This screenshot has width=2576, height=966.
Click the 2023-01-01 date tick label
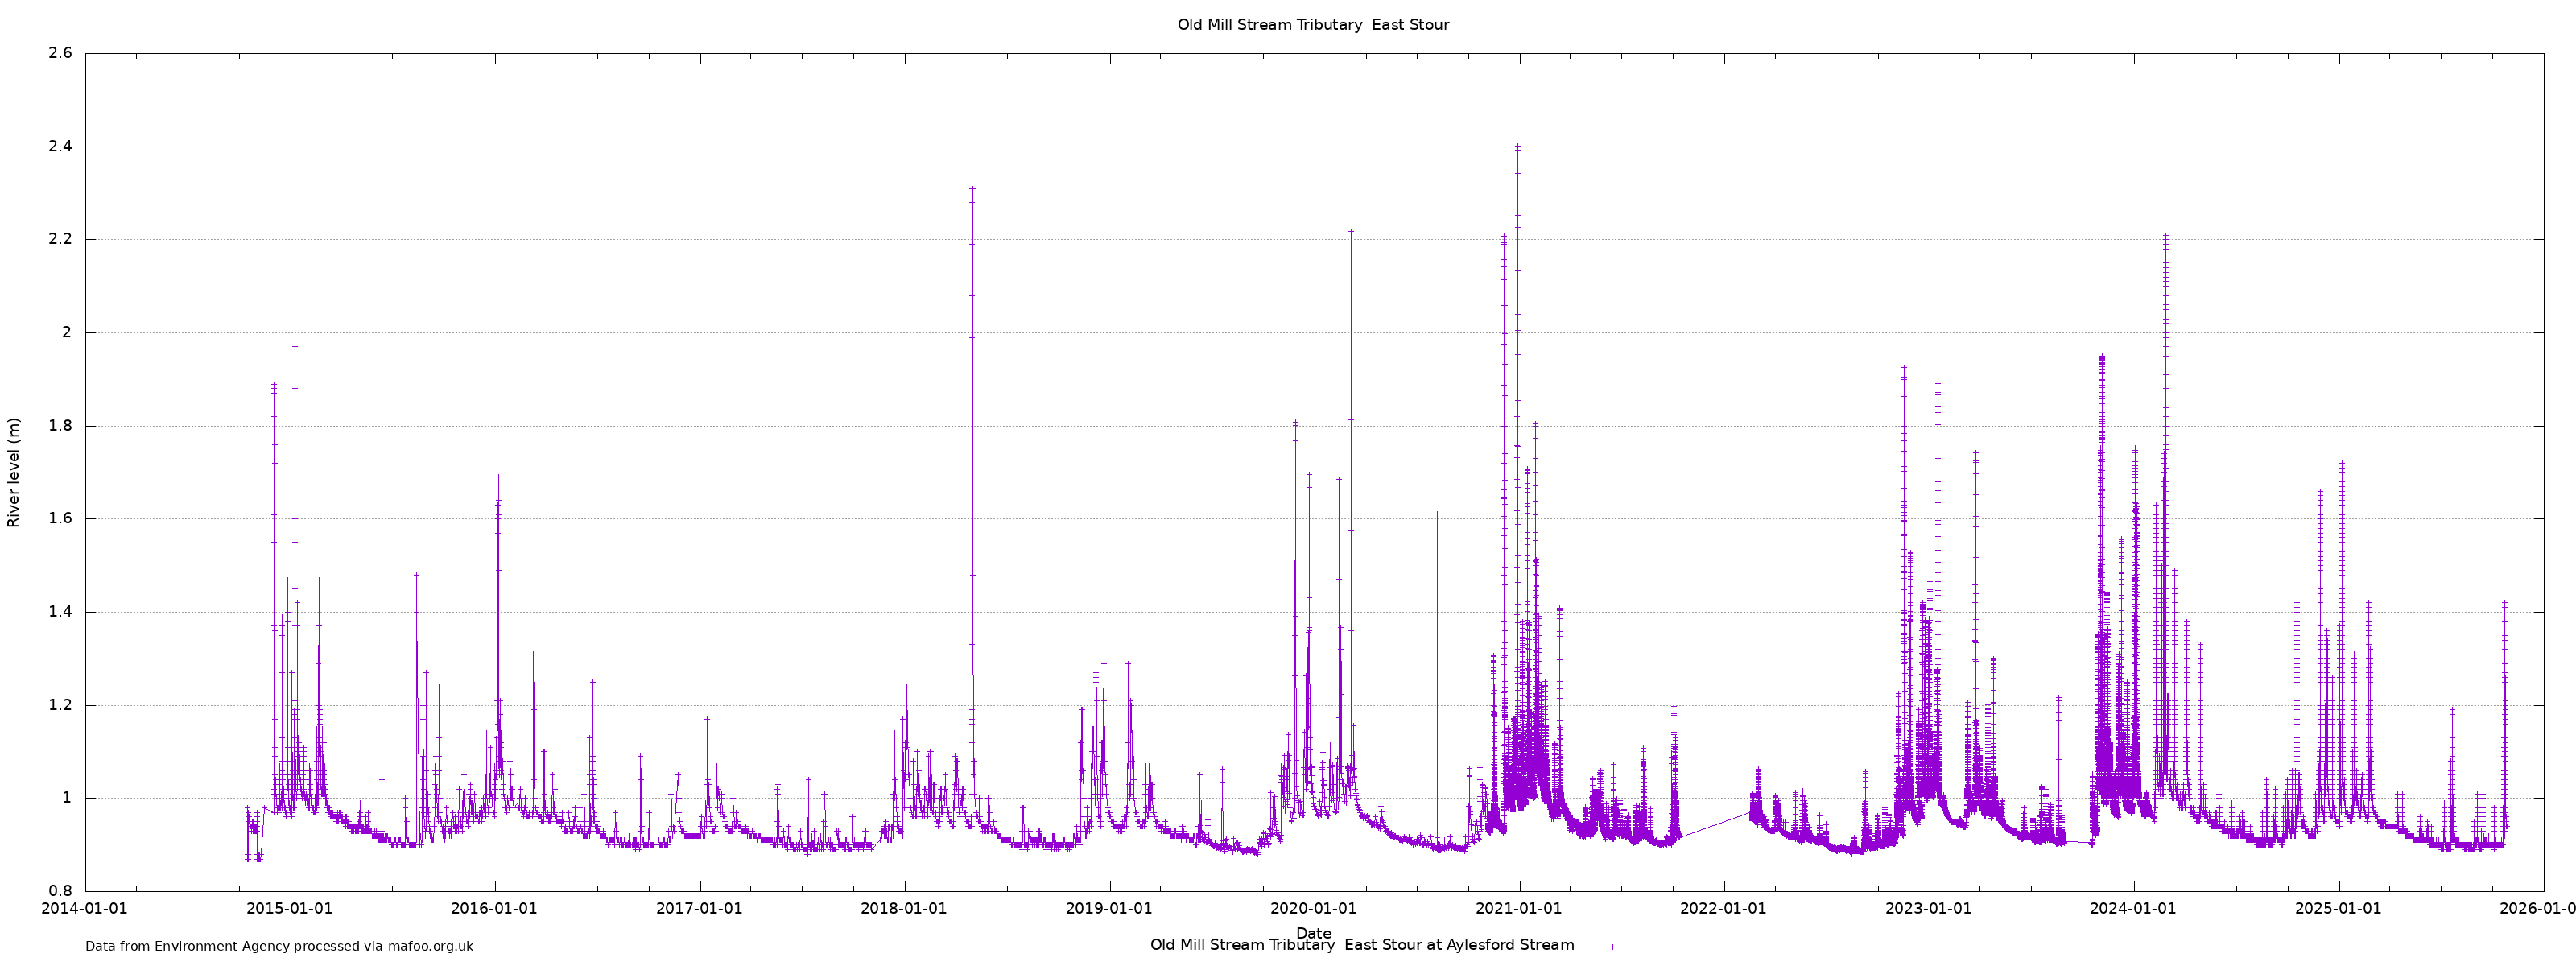(x=1929, y=909)
